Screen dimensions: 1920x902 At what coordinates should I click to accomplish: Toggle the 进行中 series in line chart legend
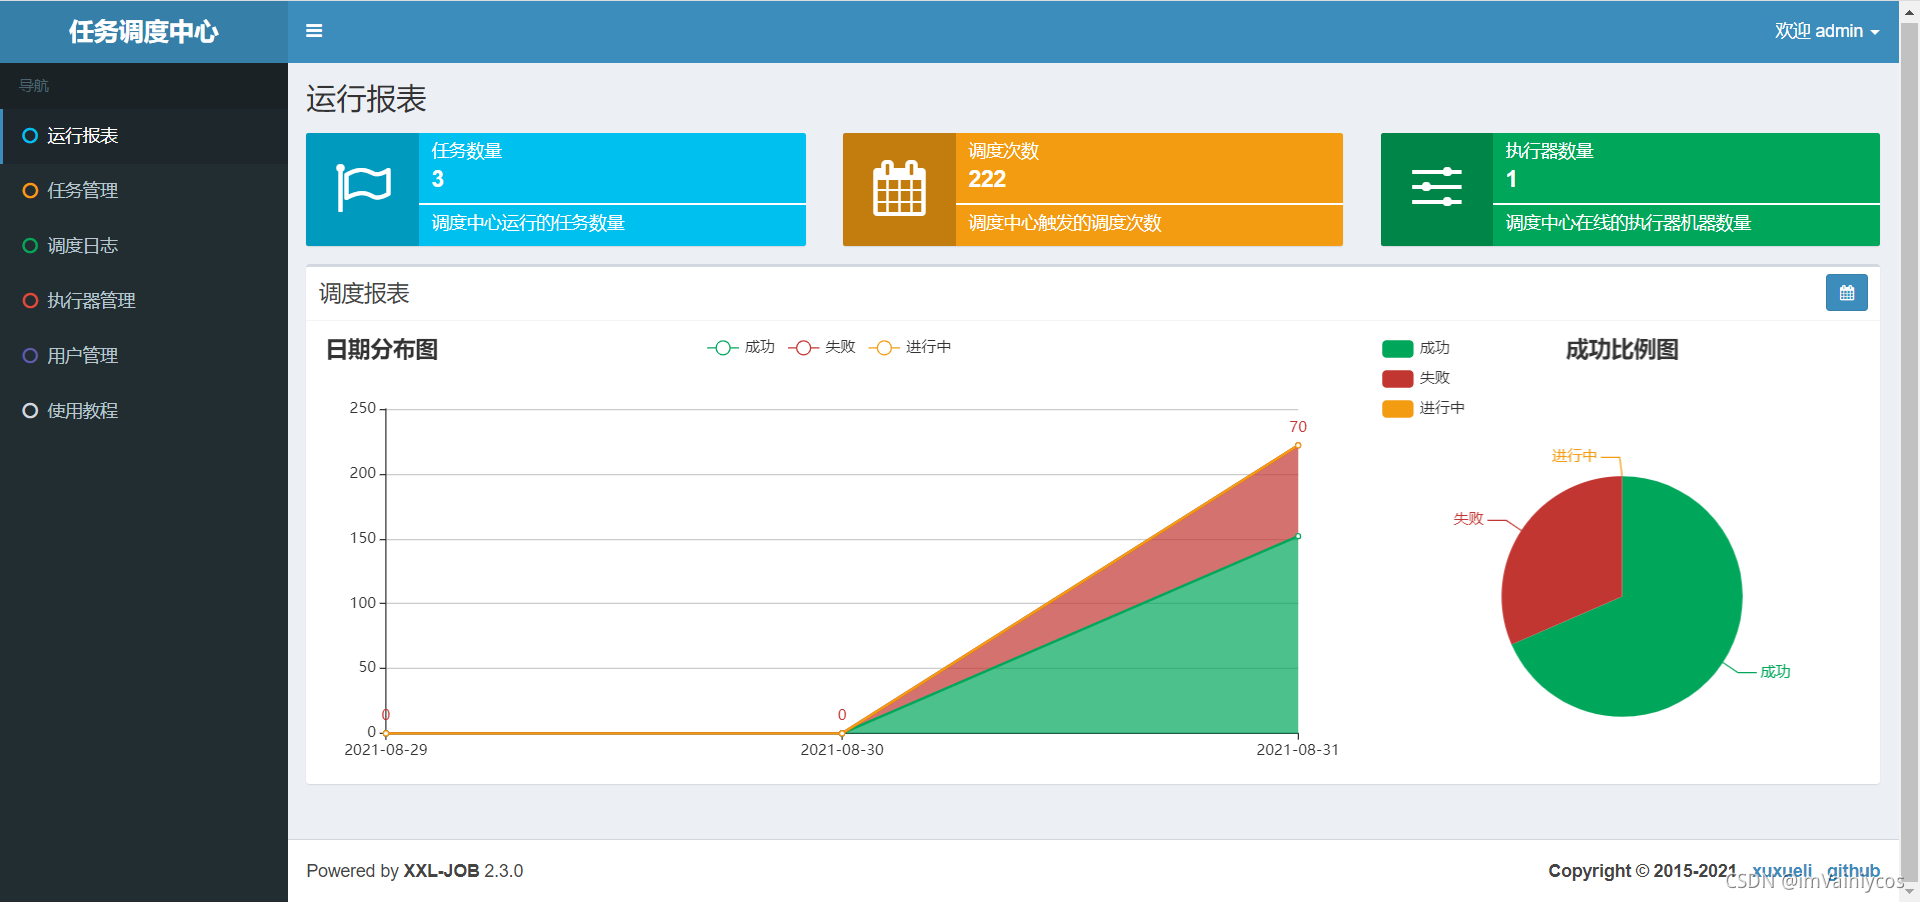(910, 347)
